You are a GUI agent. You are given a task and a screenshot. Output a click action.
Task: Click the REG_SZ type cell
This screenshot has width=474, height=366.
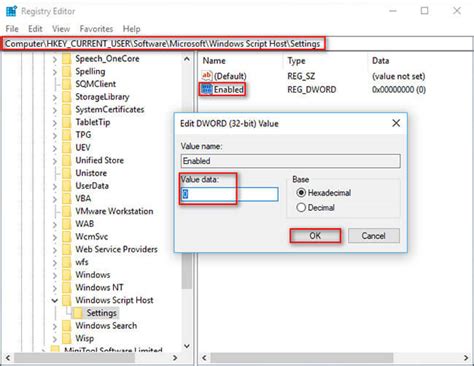point(301,76)
